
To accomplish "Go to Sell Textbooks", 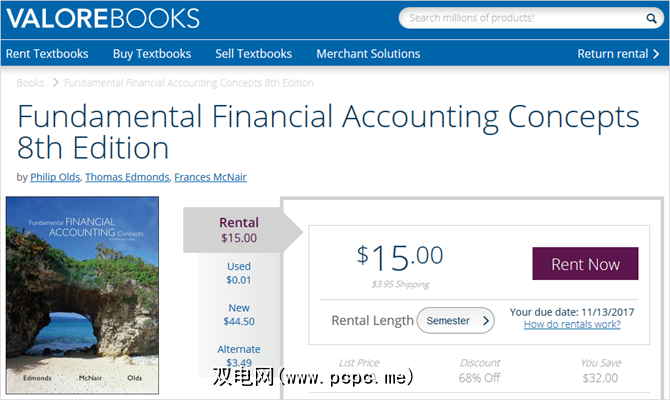I will [254, 54].
